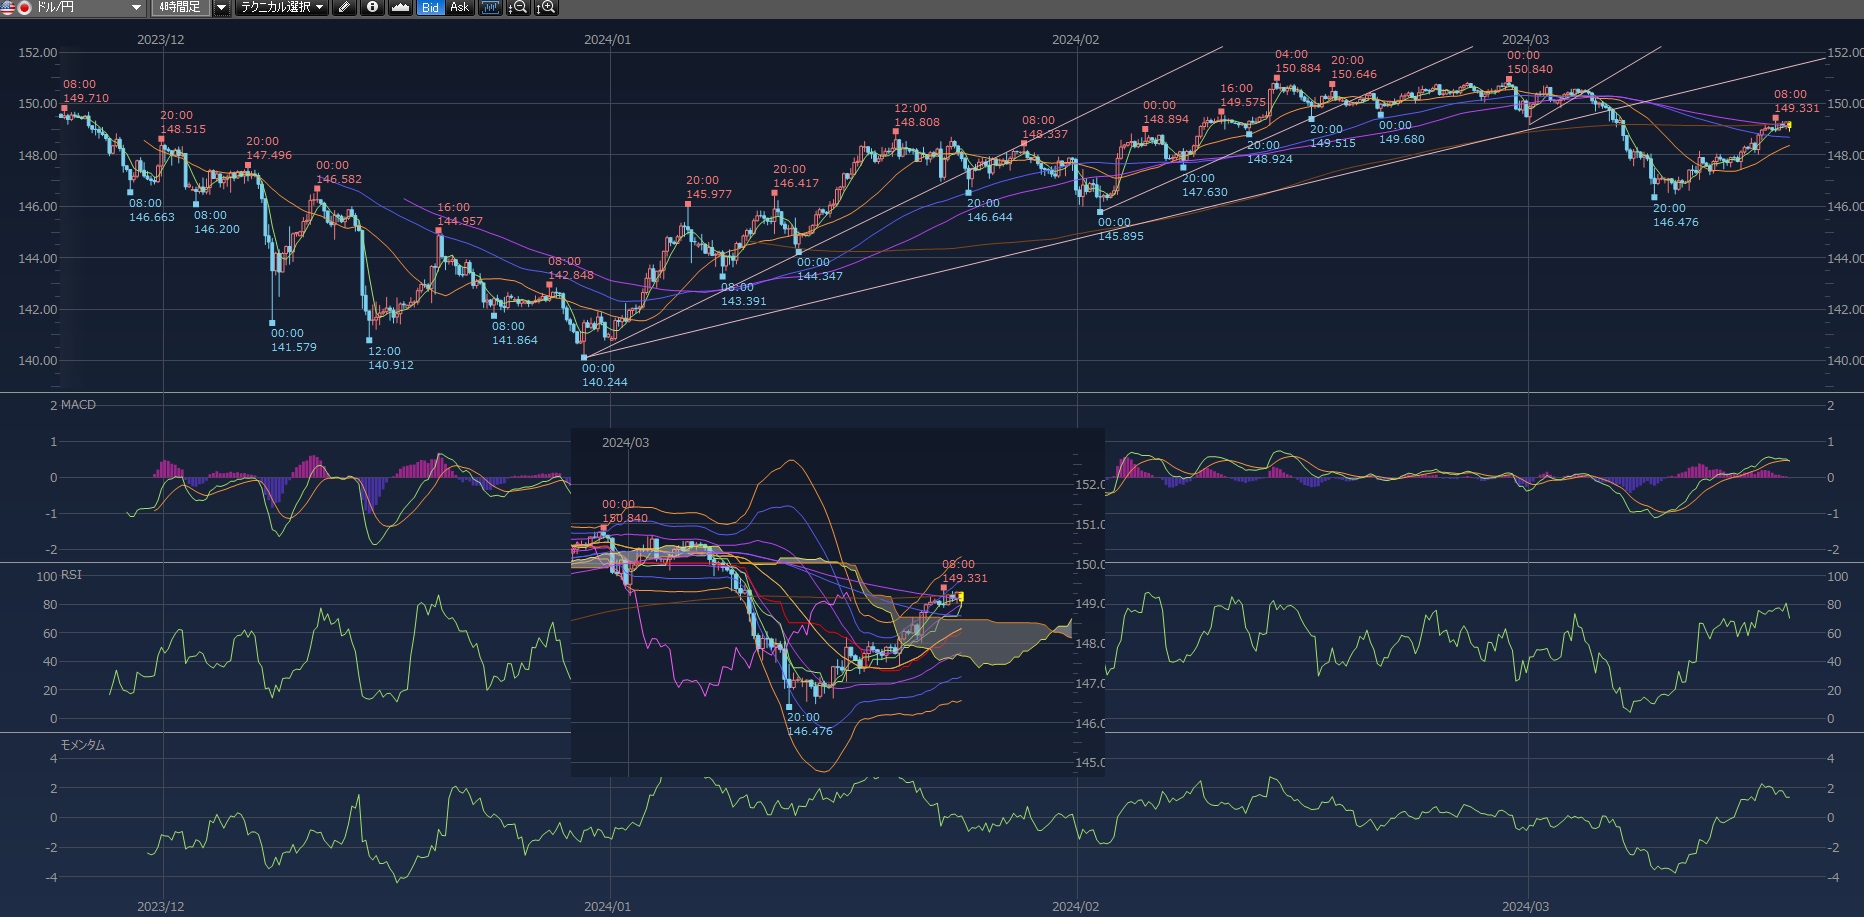The width and height of the screenshot is (1864, 917).
Task: Expand the 4時間足 timeframe dropdown arrow
Action: [x=221, y=8]
